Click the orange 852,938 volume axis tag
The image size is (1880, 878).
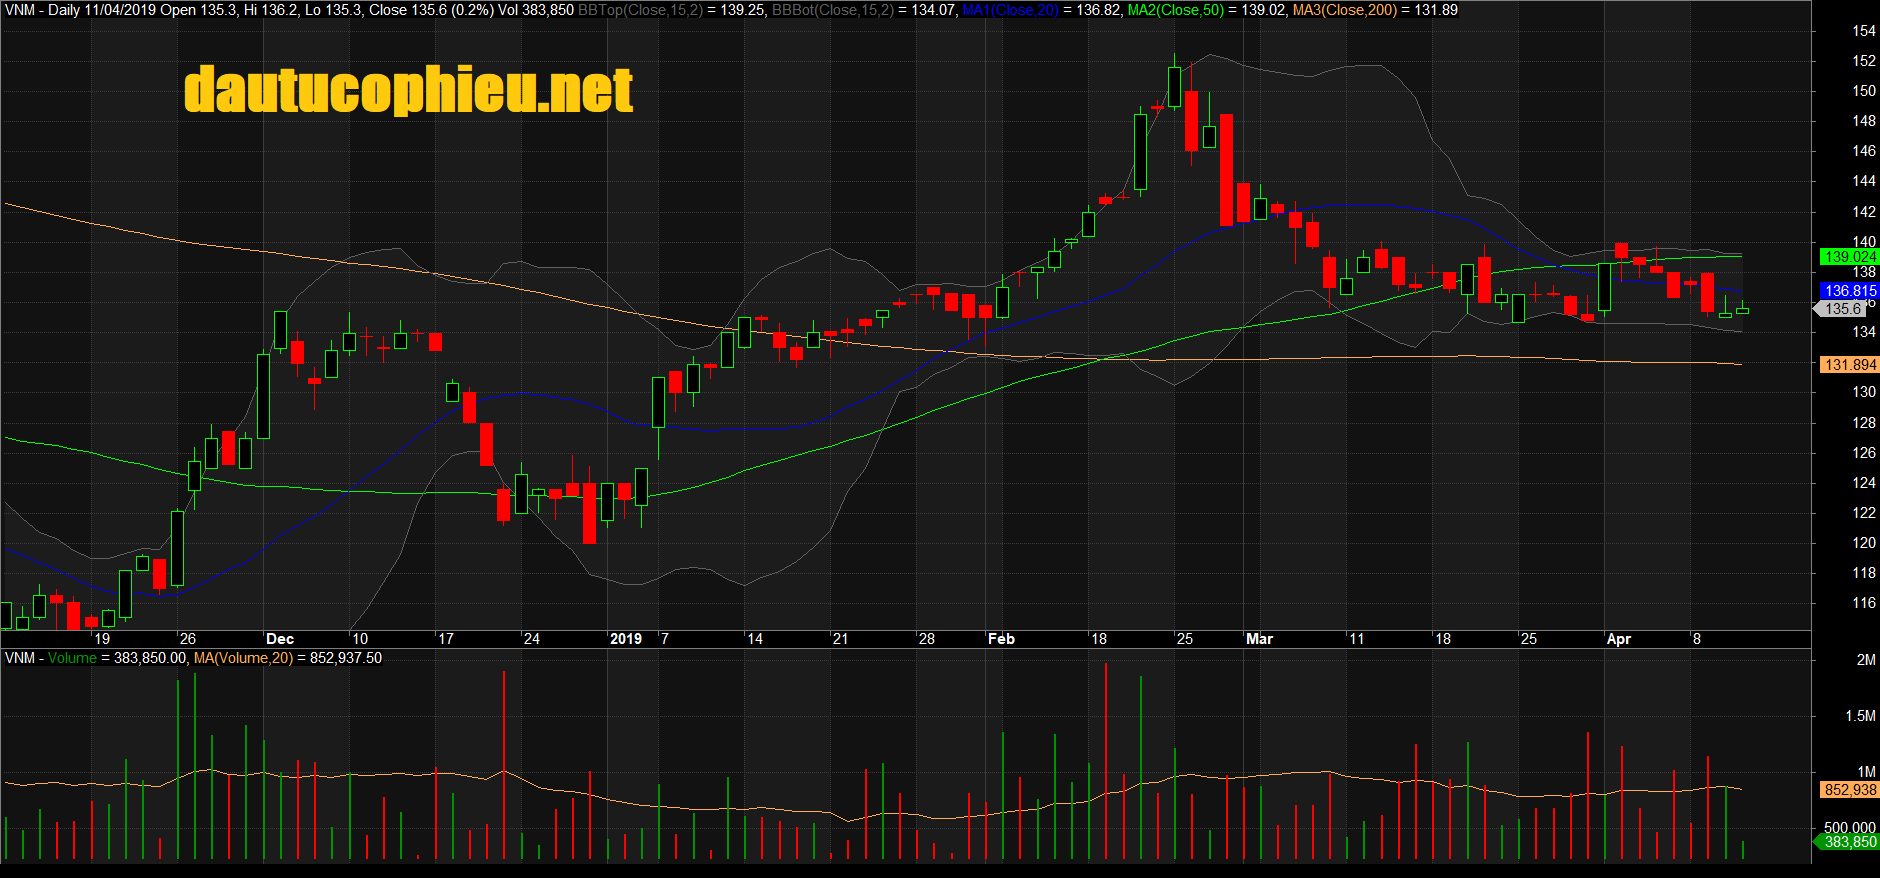tap(1850, 790)
